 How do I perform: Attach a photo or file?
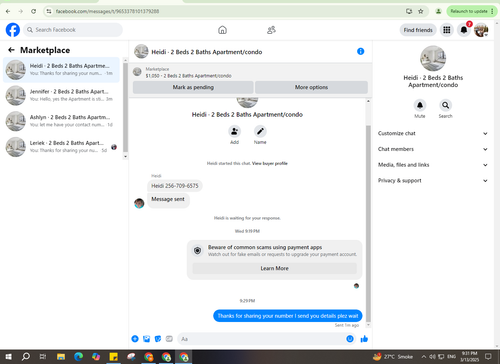point(146,339)
